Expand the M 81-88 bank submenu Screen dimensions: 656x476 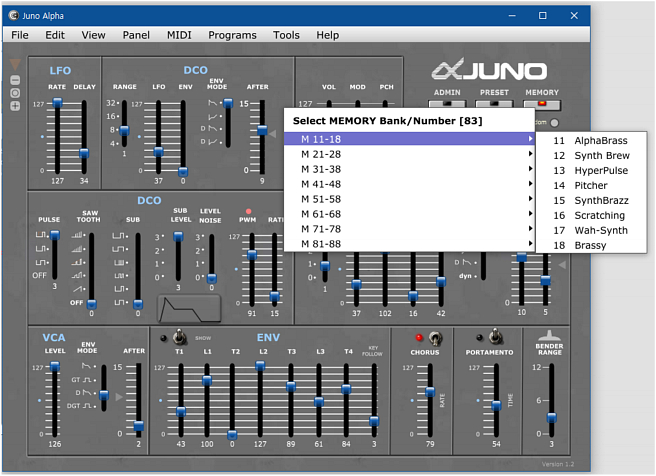409,244
